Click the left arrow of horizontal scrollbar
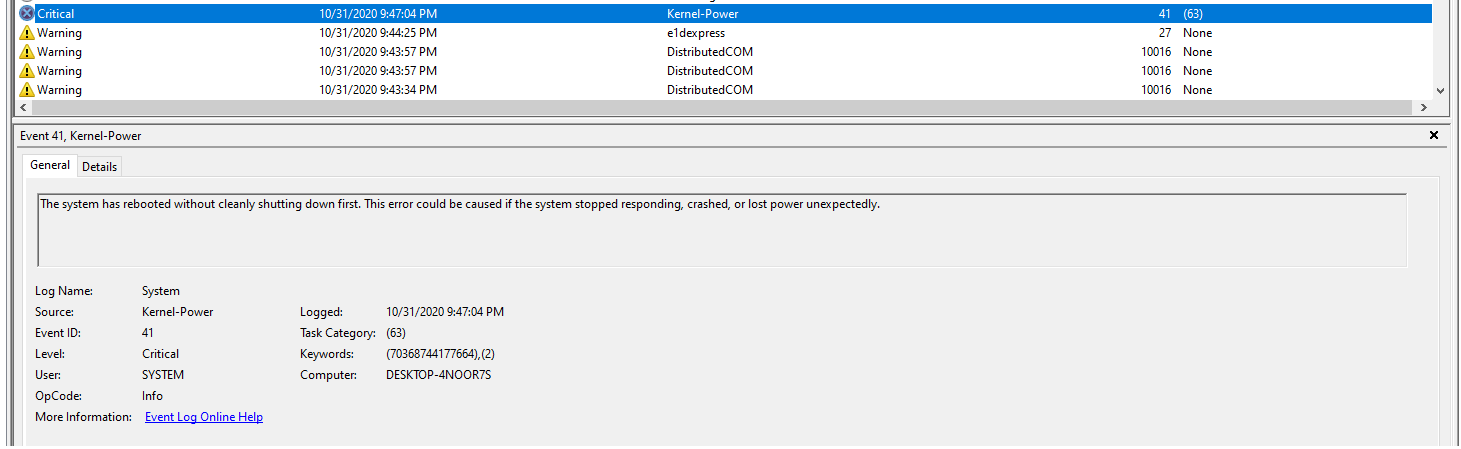The height and width of the screenshot is (449, 1461). [x=22, y=107]
